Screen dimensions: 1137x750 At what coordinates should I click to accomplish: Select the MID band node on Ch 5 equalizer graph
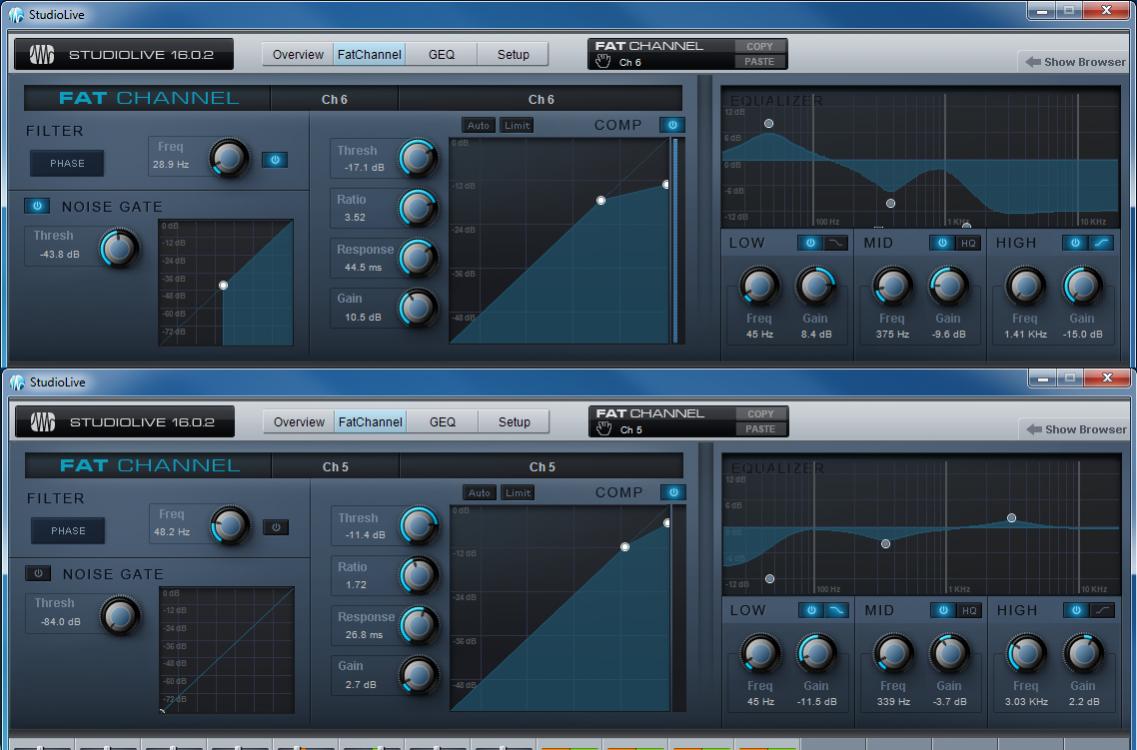(885, 543)
